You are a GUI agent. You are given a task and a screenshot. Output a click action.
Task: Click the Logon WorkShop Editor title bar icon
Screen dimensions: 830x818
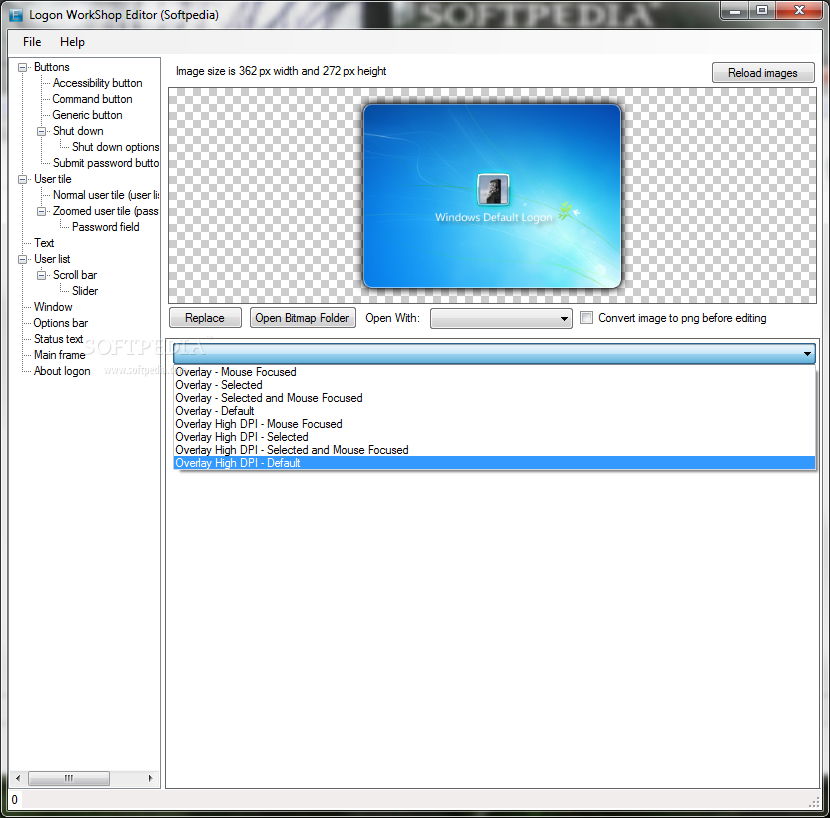(16, 15)
